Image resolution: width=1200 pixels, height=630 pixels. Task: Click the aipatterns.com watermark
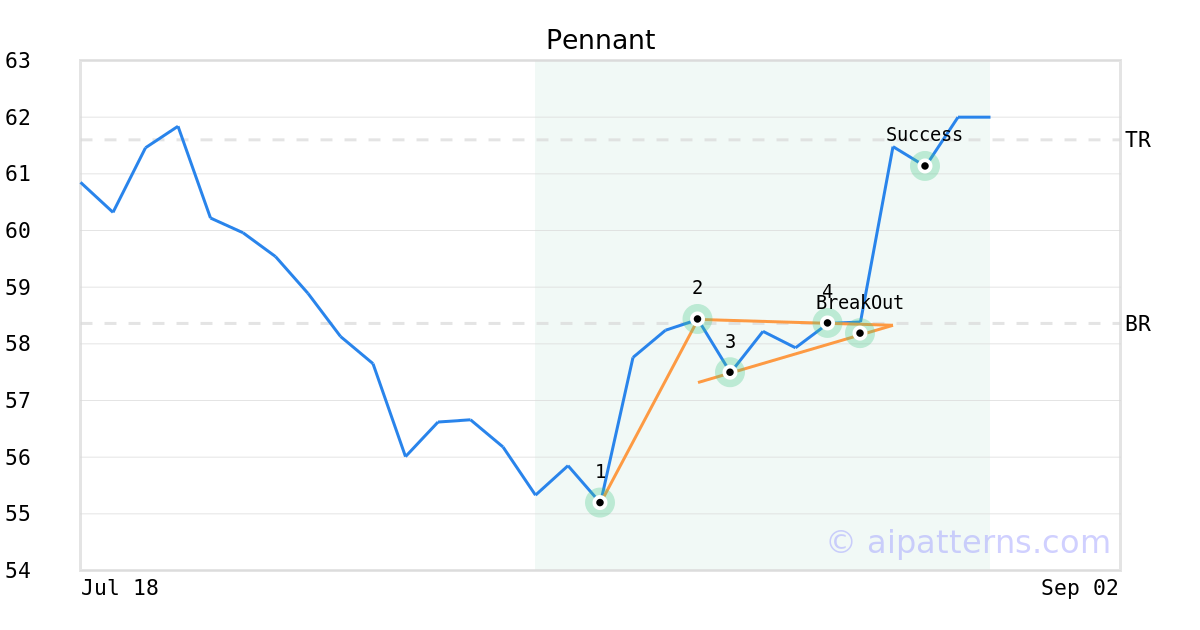pyautogui.click(x=968, y=542)
